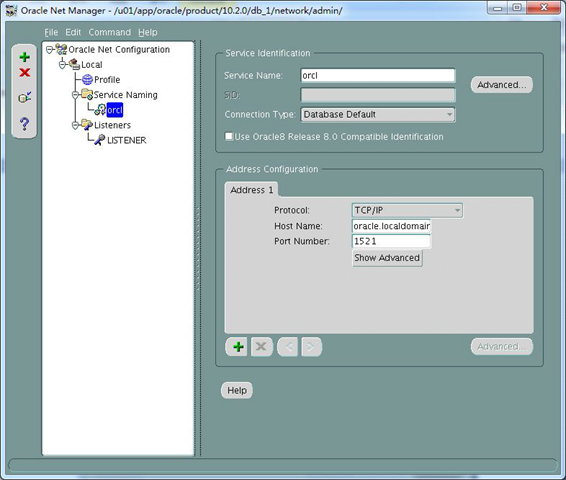Click the LISTENER node icon
Image resolution: width=566 pixels, height=480 pixels.
click(x=100, y=140)
